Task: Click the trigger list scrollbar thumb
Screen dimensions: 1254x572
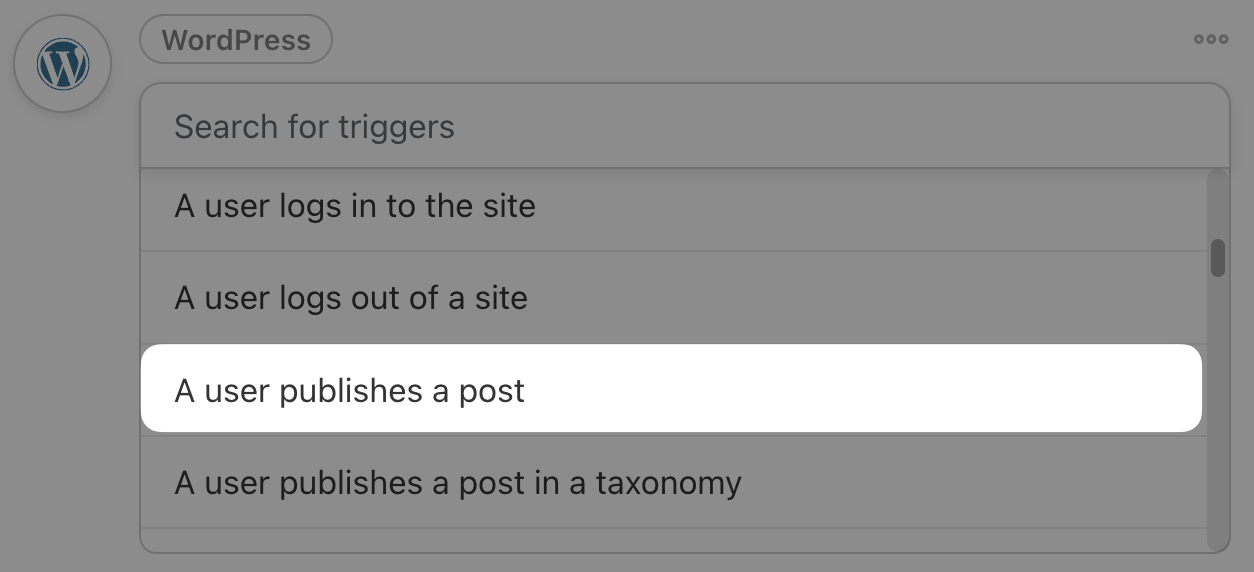Action: (x=1217, y=258)
